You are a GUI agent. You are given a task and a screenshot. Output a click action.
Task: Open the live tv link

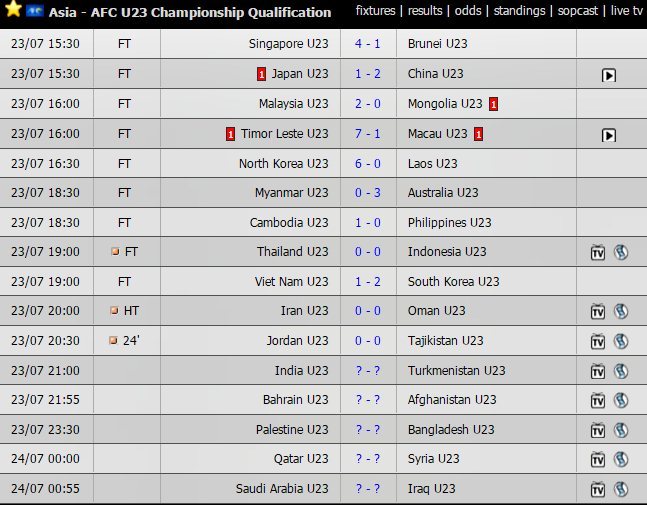[x=626, y=11]
